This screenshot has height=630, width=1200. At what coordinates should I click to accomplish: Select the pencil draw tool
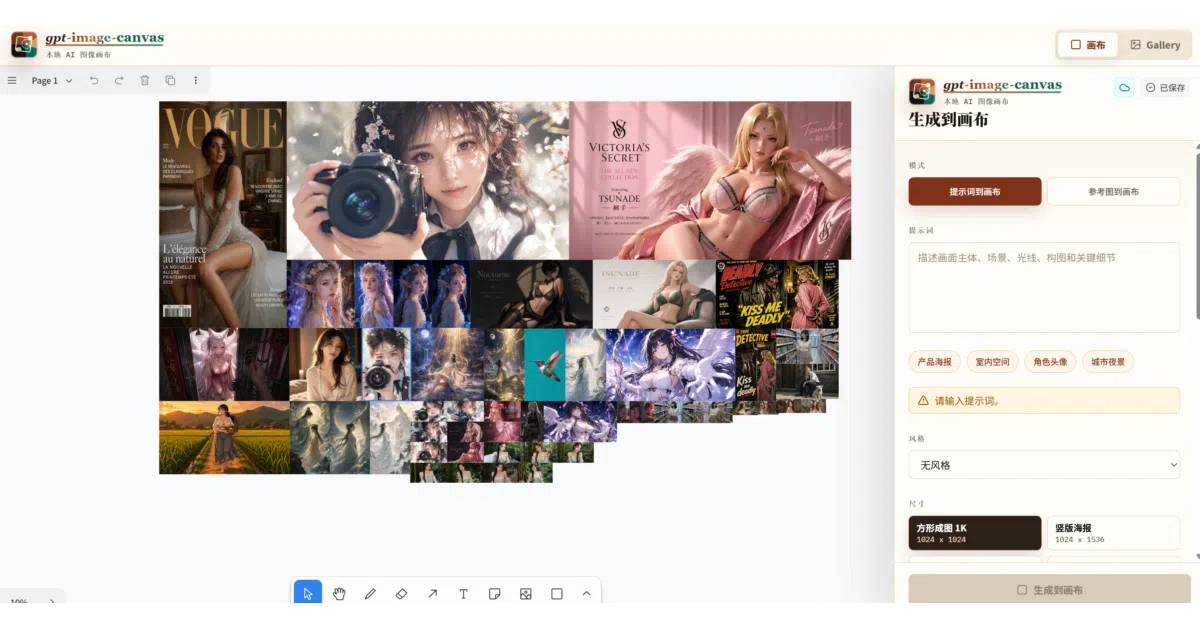coord(370,593)
